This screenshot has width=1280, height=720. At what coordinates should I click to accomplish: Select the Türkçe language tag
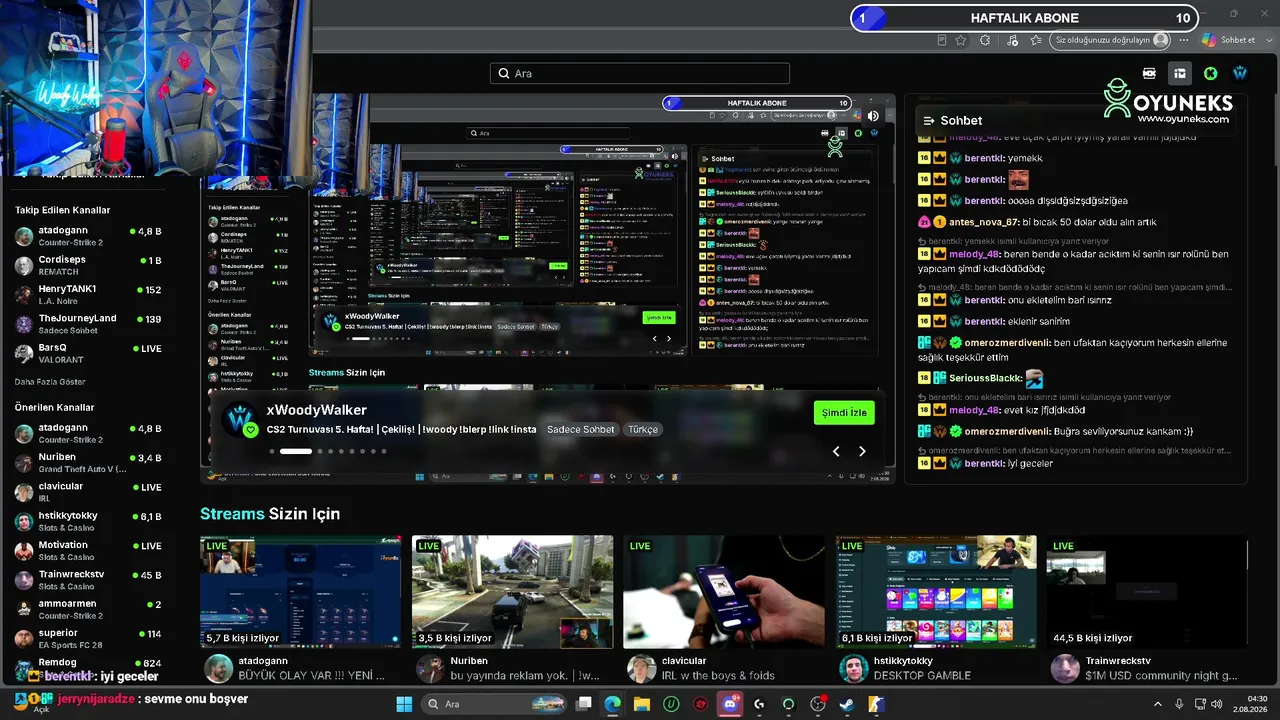coord(642,429)
